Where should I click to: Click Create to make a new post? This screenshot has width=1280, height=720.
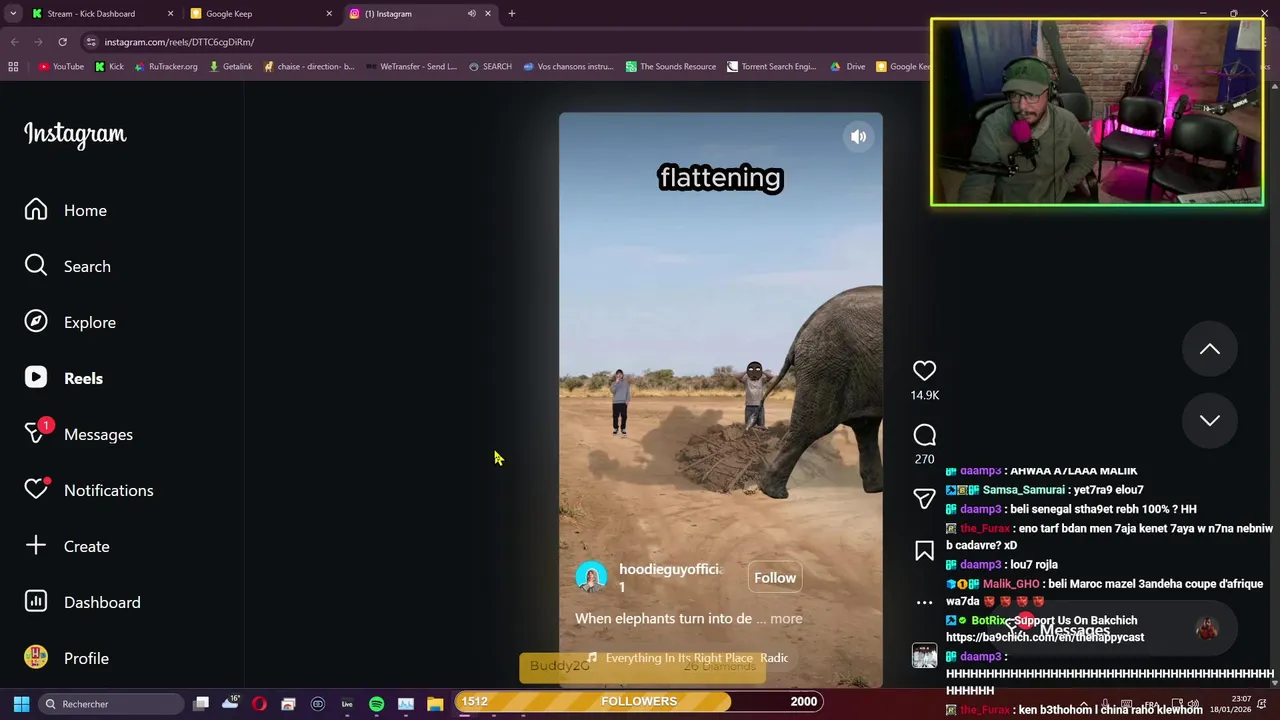coord(67,546)
